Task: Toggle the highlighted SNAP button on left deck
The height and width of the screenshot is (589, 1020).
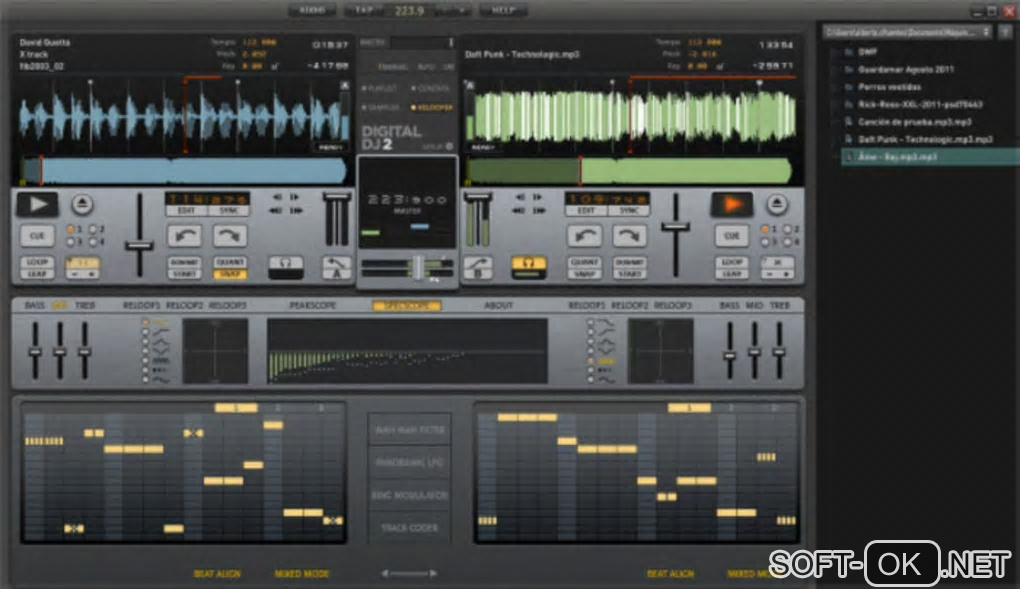Action: 230,274
